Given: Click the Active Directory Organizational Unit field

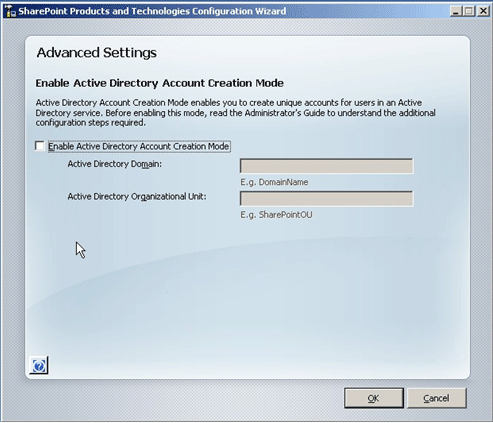Looking at the screenshot, I should point(326,199).
